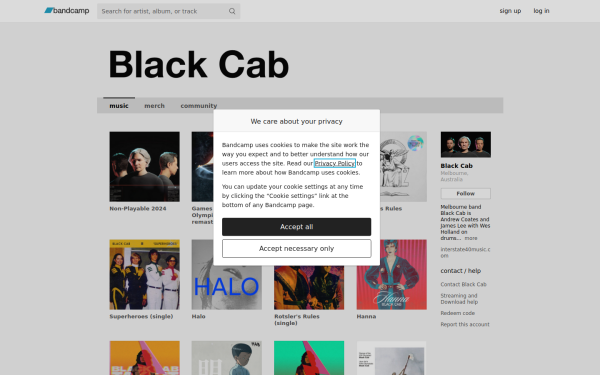Visit the interstate40music.com link
This screenshot has width=600, height=375.
465,252
